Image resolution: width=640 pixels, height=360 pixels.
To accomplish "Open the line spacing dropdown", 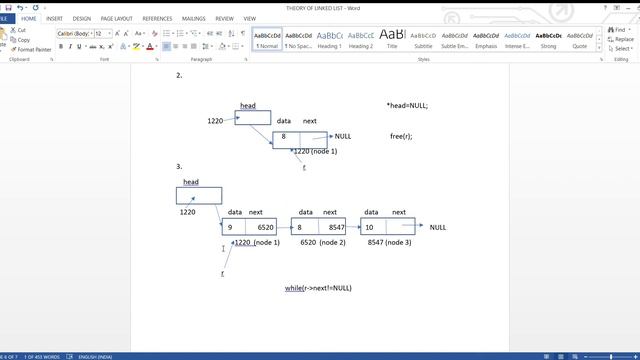I will [x=207, y=47].
